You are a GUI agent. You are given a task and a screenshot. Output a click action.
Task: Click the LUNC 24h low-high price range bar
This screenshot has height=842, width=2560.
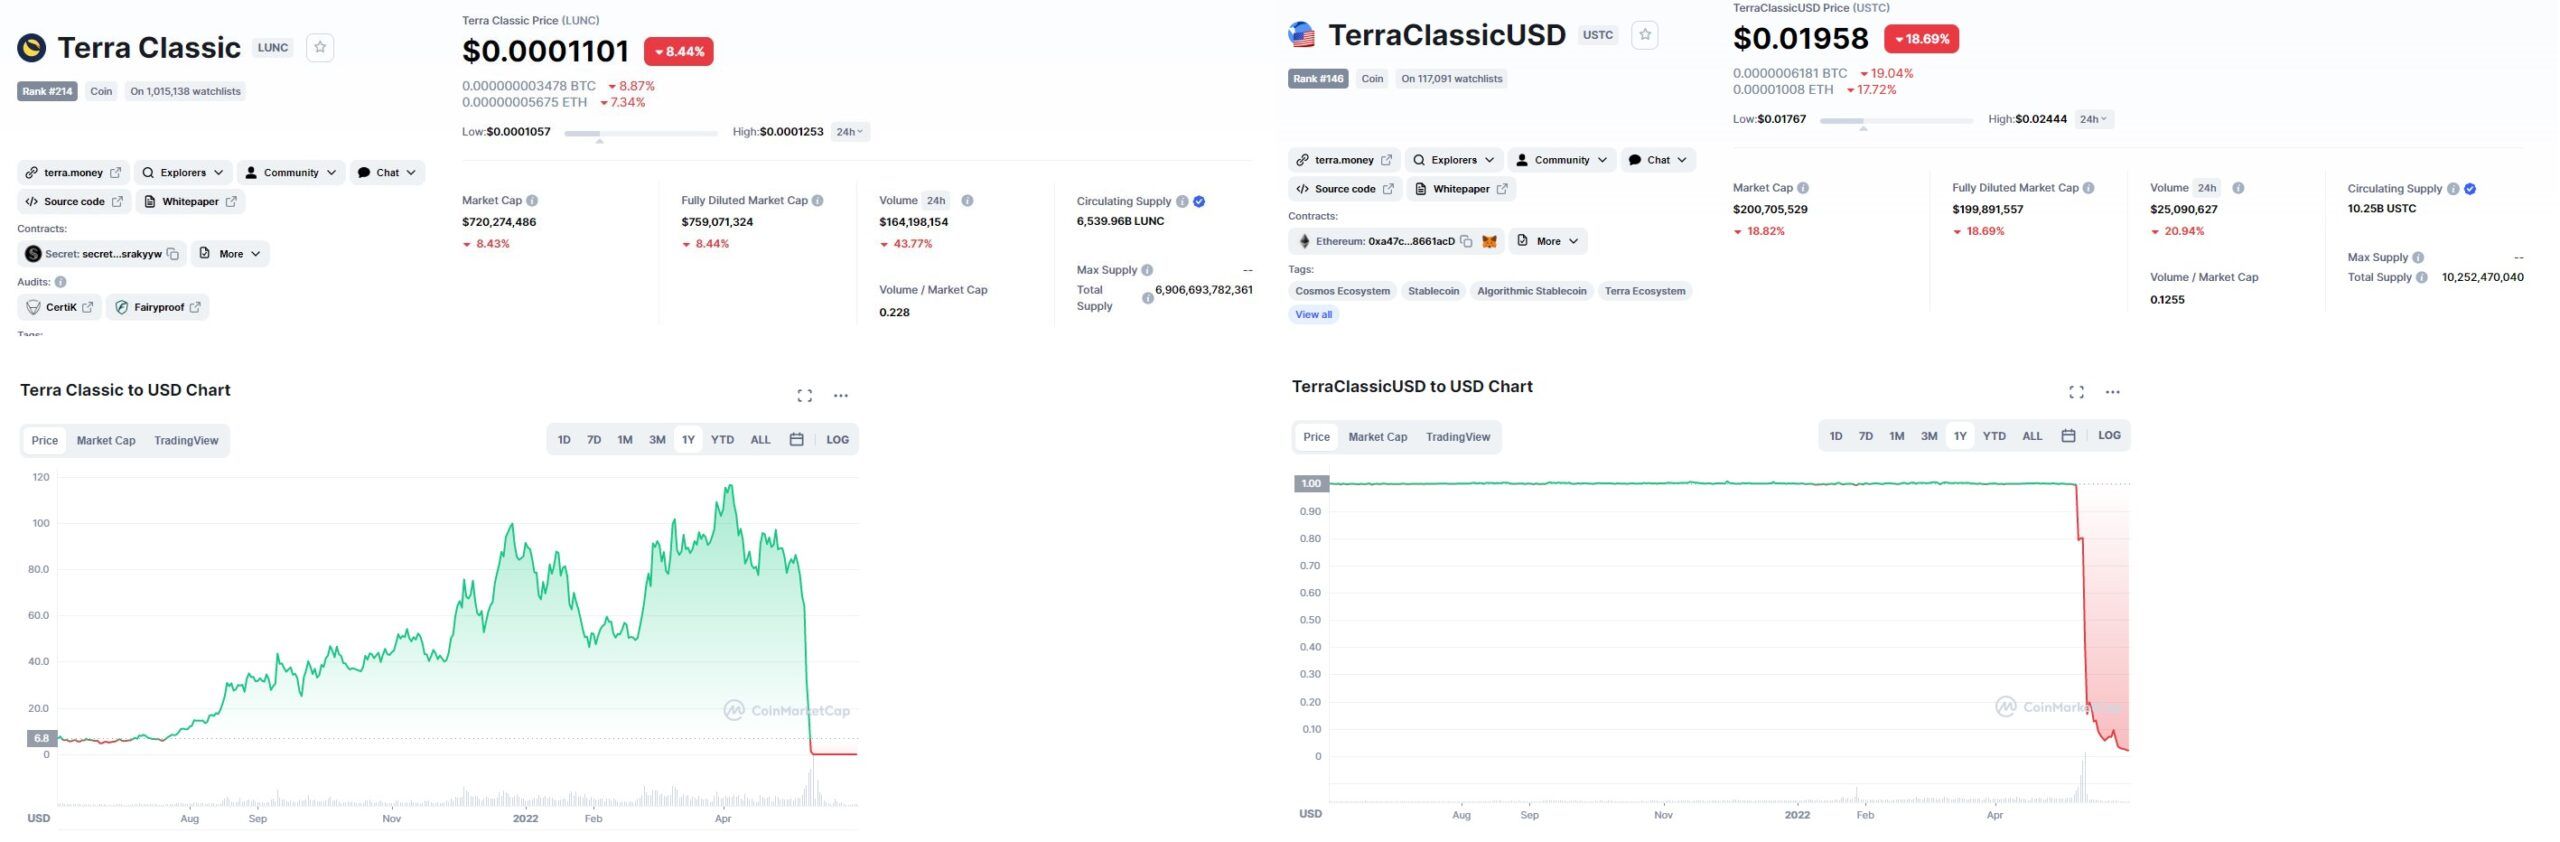[641, 133]
